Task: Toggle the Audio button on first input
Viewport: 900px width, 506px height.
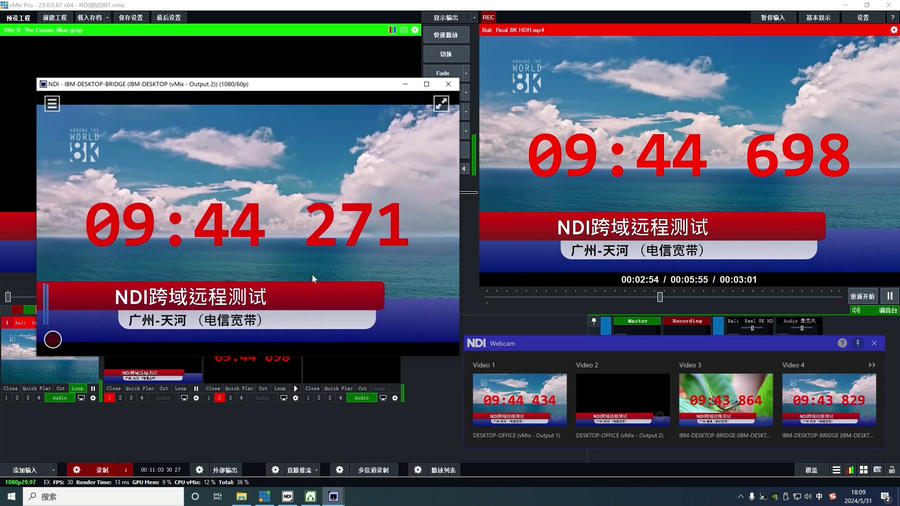Action: coord(60,398)
